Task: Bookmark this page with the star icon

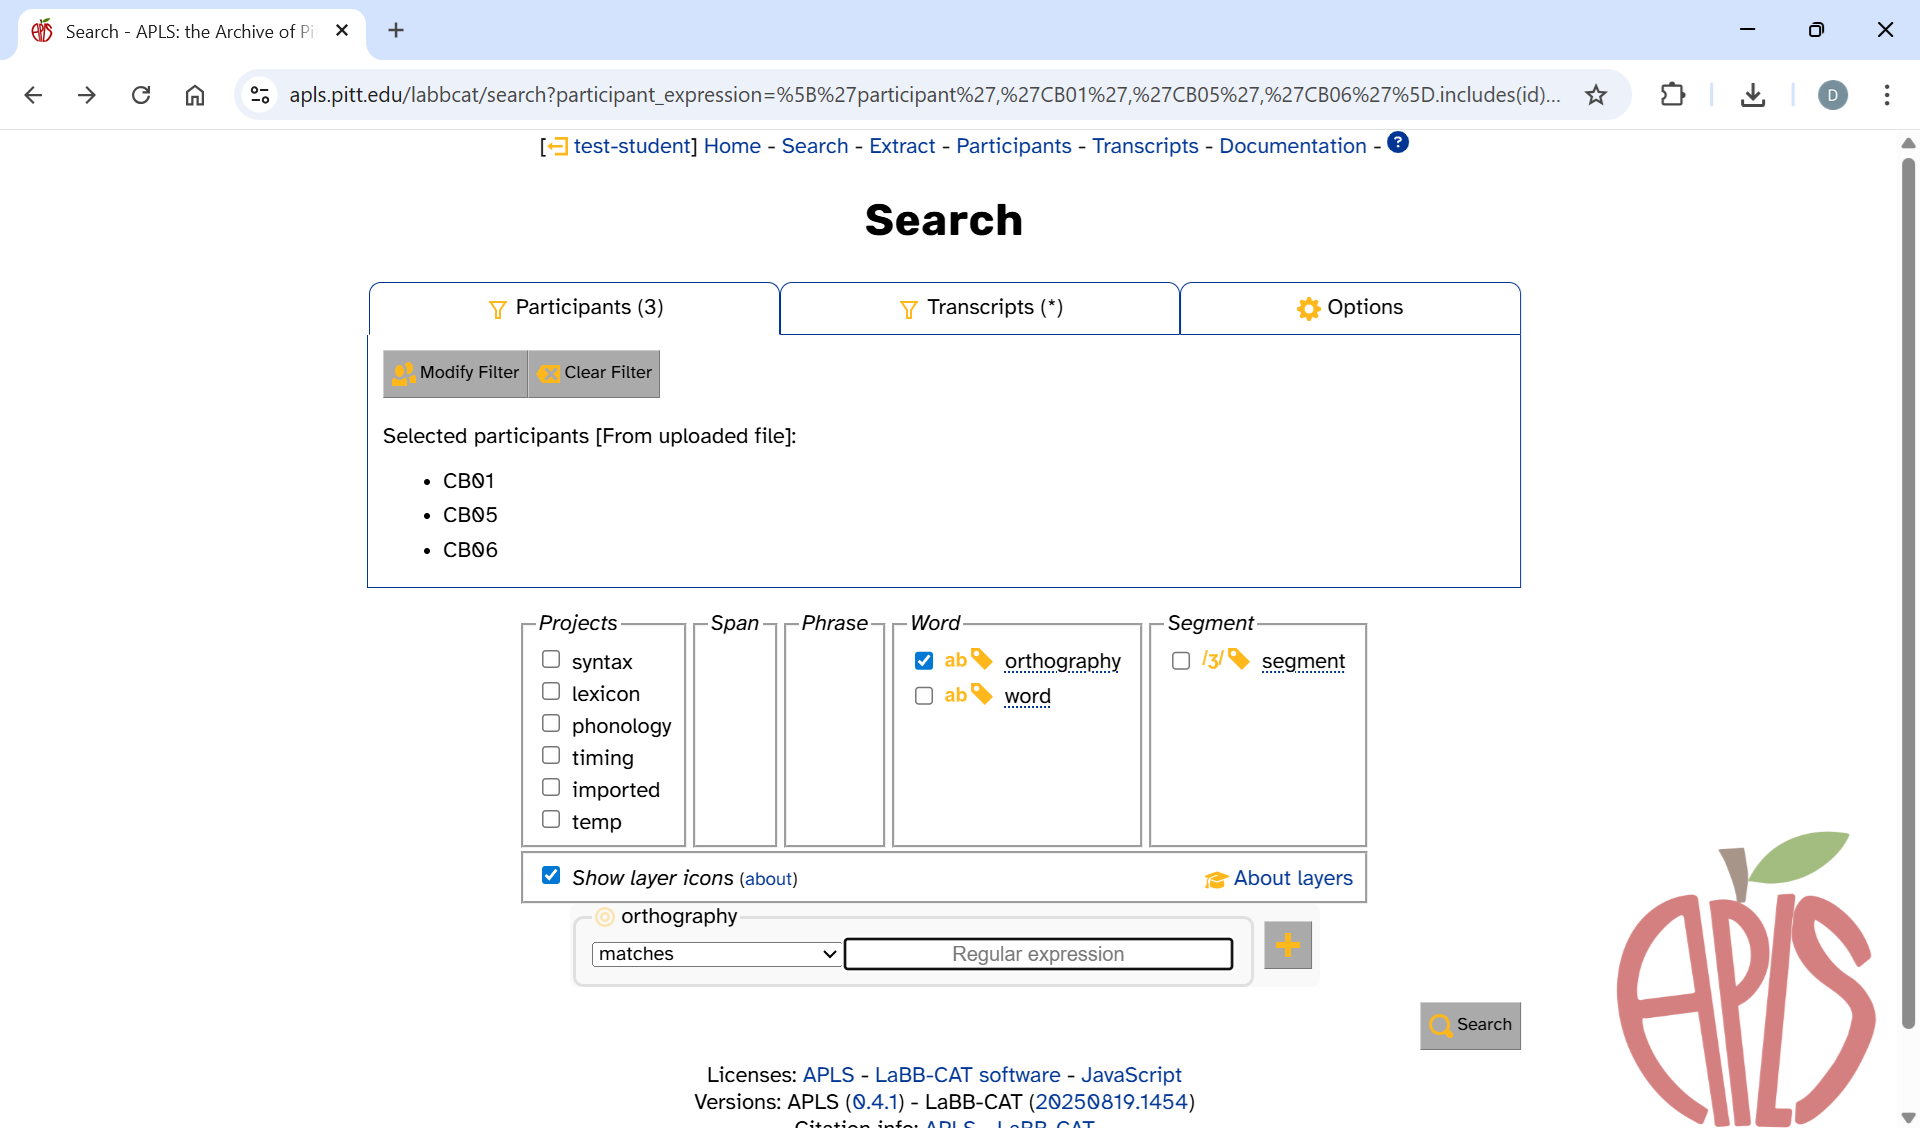Action: point(1596,95)
